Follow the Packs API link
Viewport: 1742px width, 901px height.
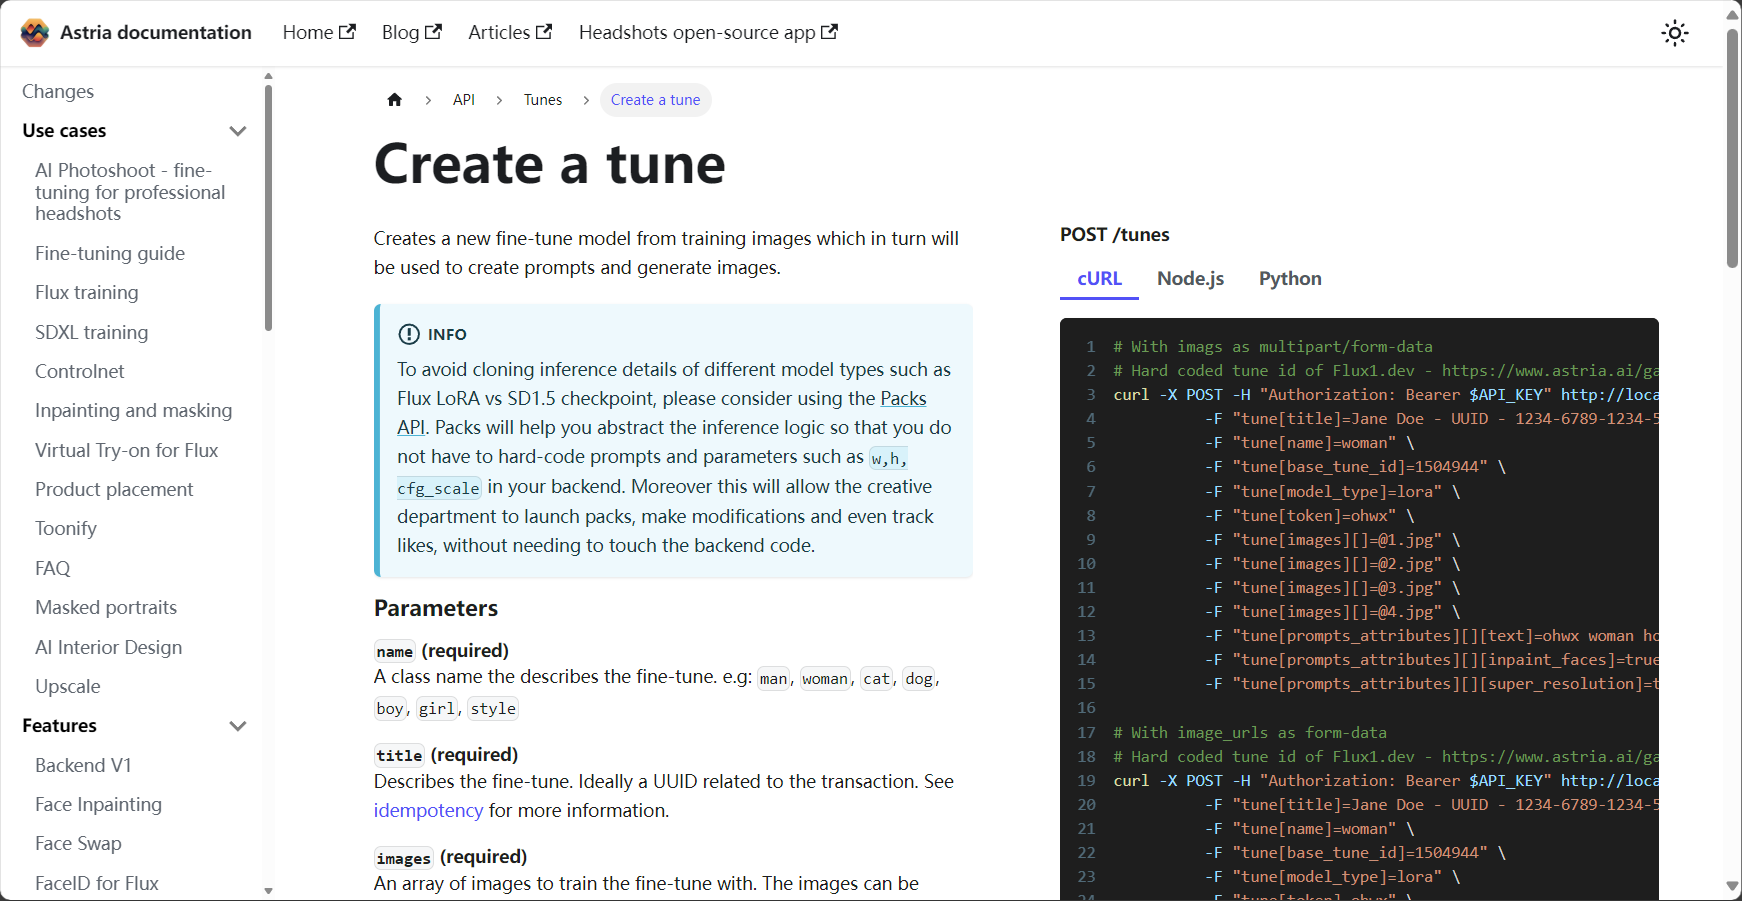[904, 398]
